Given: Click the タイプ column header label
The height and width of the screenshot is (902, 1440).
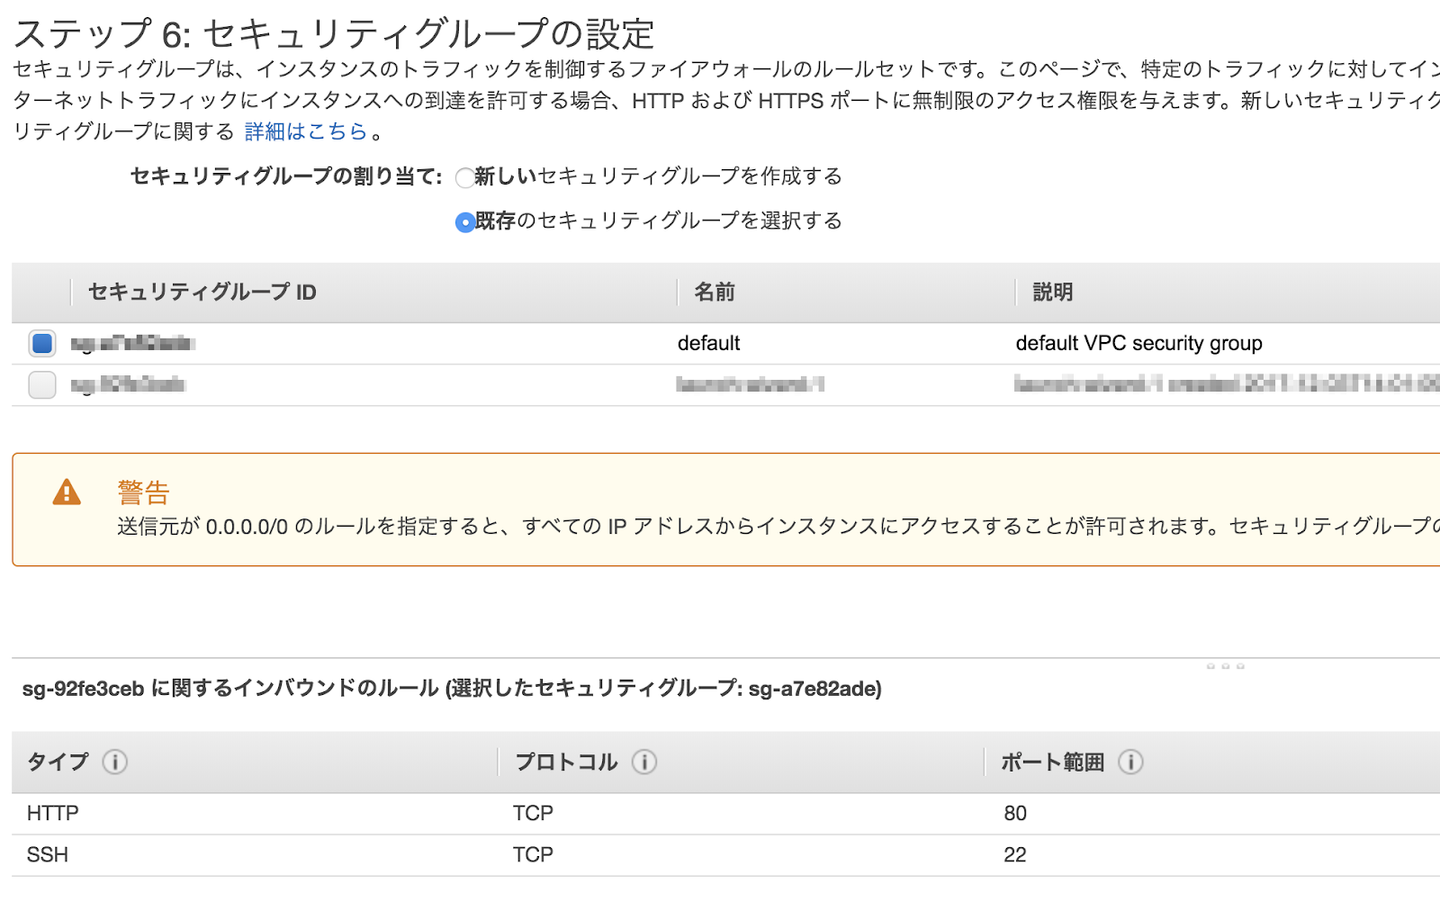Looking at the screenshot, I should point(57,762).
